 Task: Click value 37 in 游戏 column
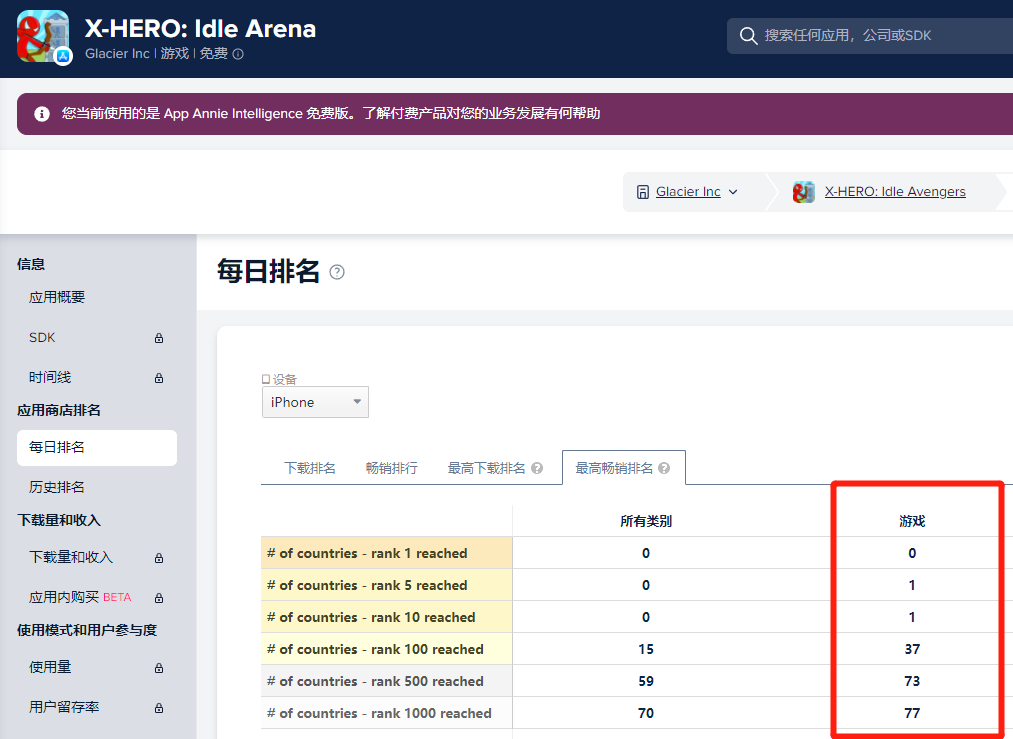912,649
